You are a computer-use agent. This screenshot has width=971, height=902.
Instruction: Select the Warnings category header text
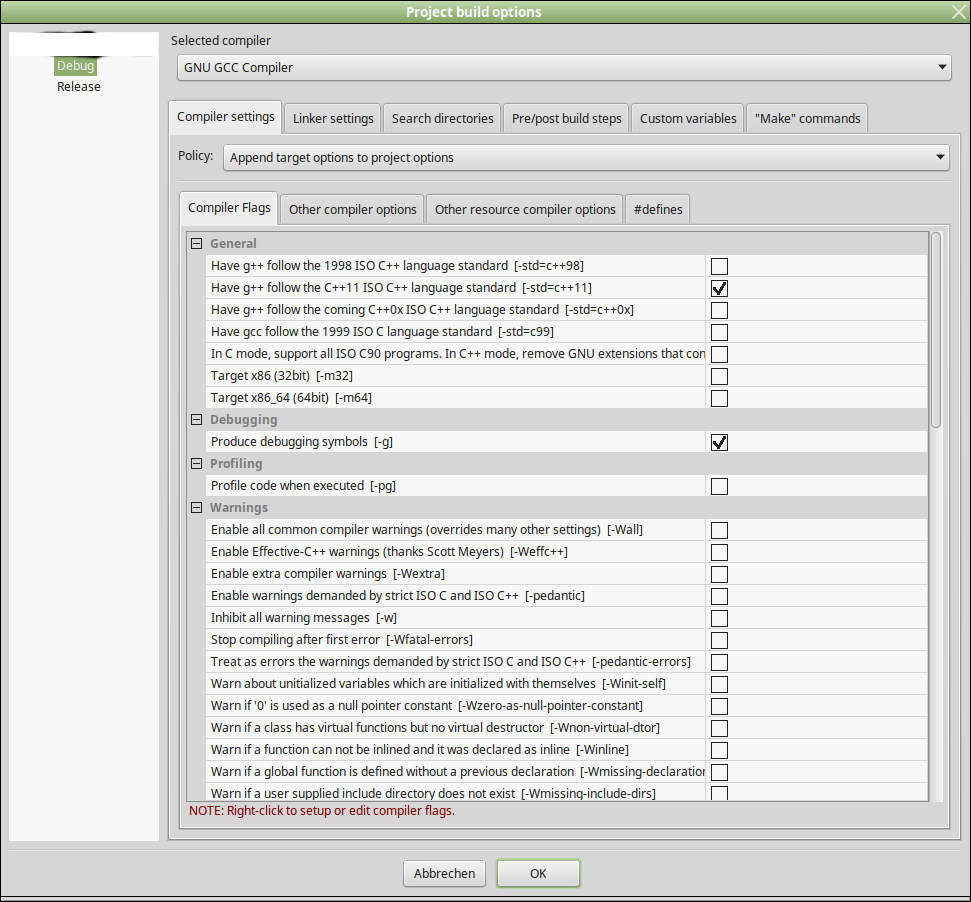tap(238, 508)
